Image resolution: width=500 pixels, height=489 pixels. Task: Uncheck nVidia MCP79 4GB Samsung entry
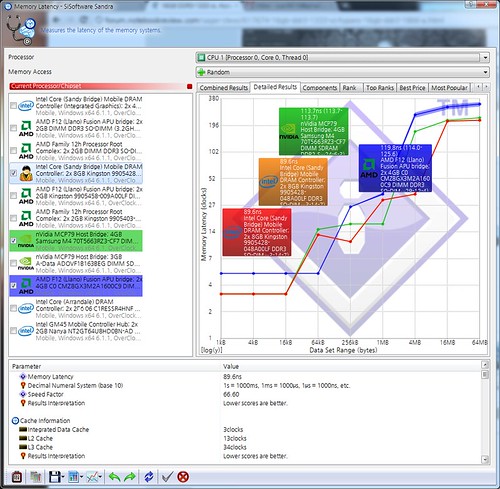point(13,240)
